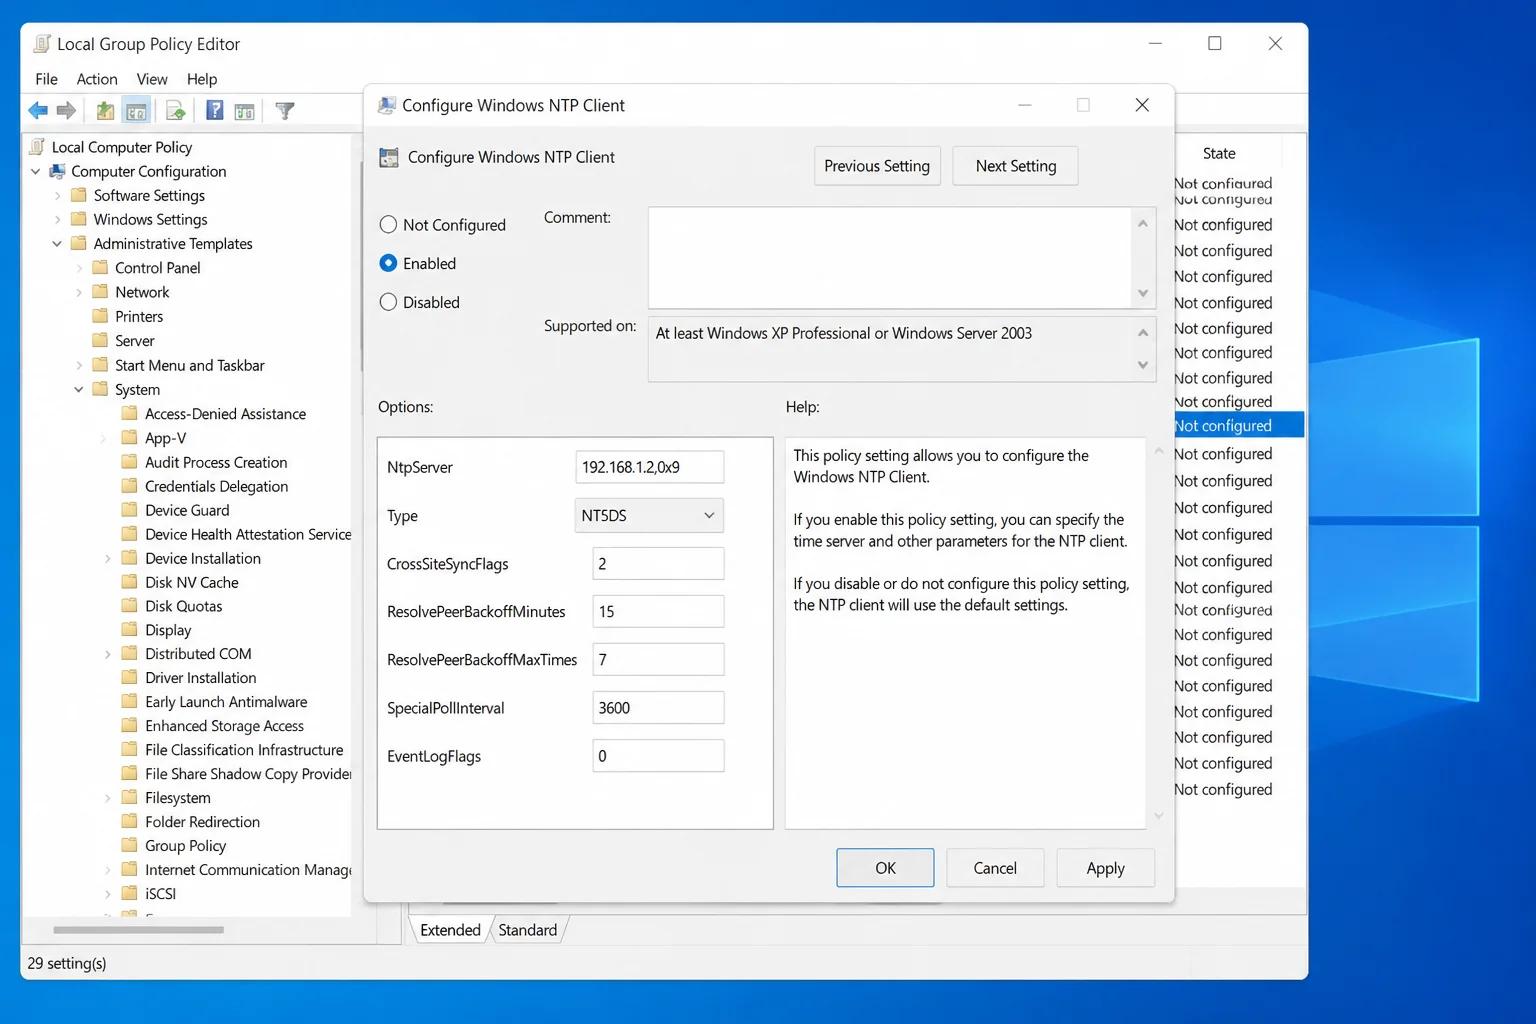Click the Start Menu and Taskbar folder icon

[100, 365]
